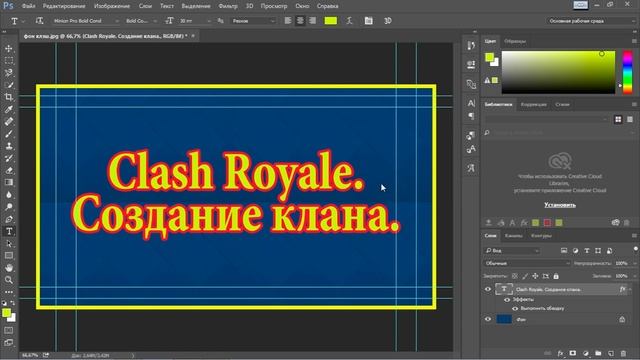Toggle lock image pixels brush icon
The width and height of the screenshot is (640, 360).
click(x=525, y=276)
